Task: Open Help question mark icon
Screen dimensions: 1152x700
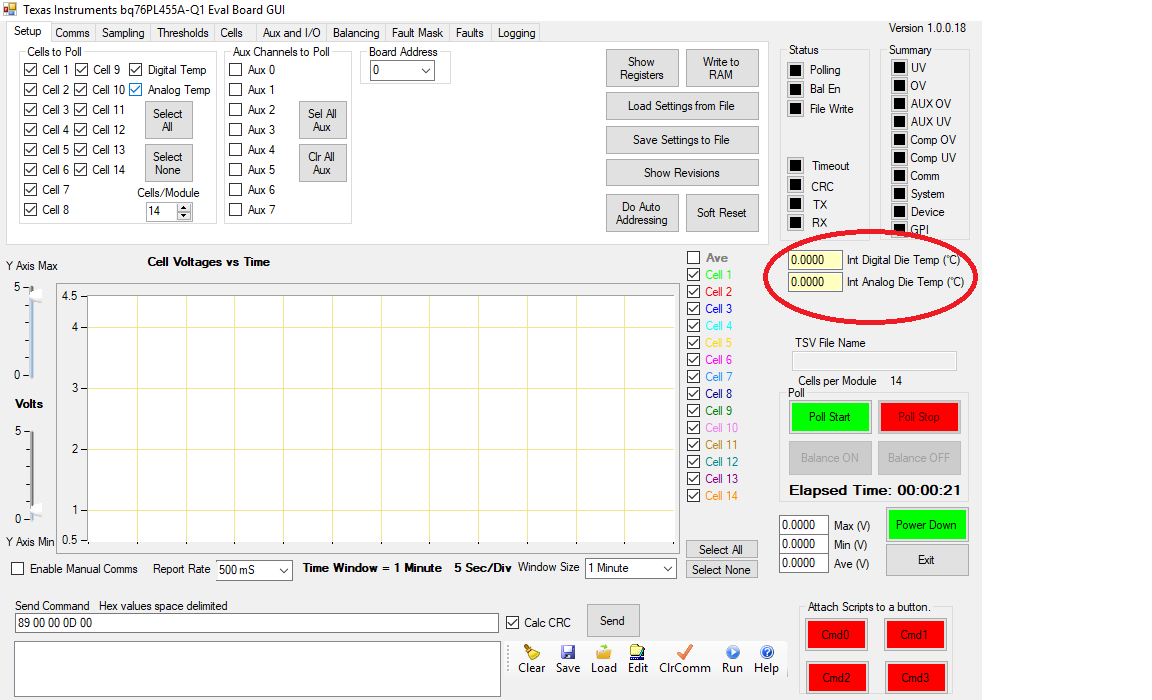Action: coord(766,652)
